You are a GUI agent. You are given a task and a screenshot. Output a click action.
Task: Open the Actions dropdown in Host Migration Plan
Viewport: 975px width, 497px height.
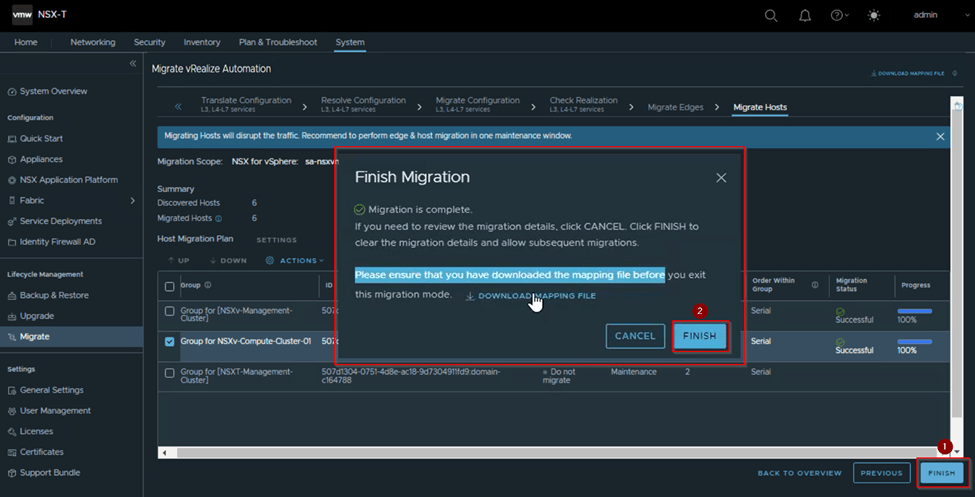(x=294, y=261)
